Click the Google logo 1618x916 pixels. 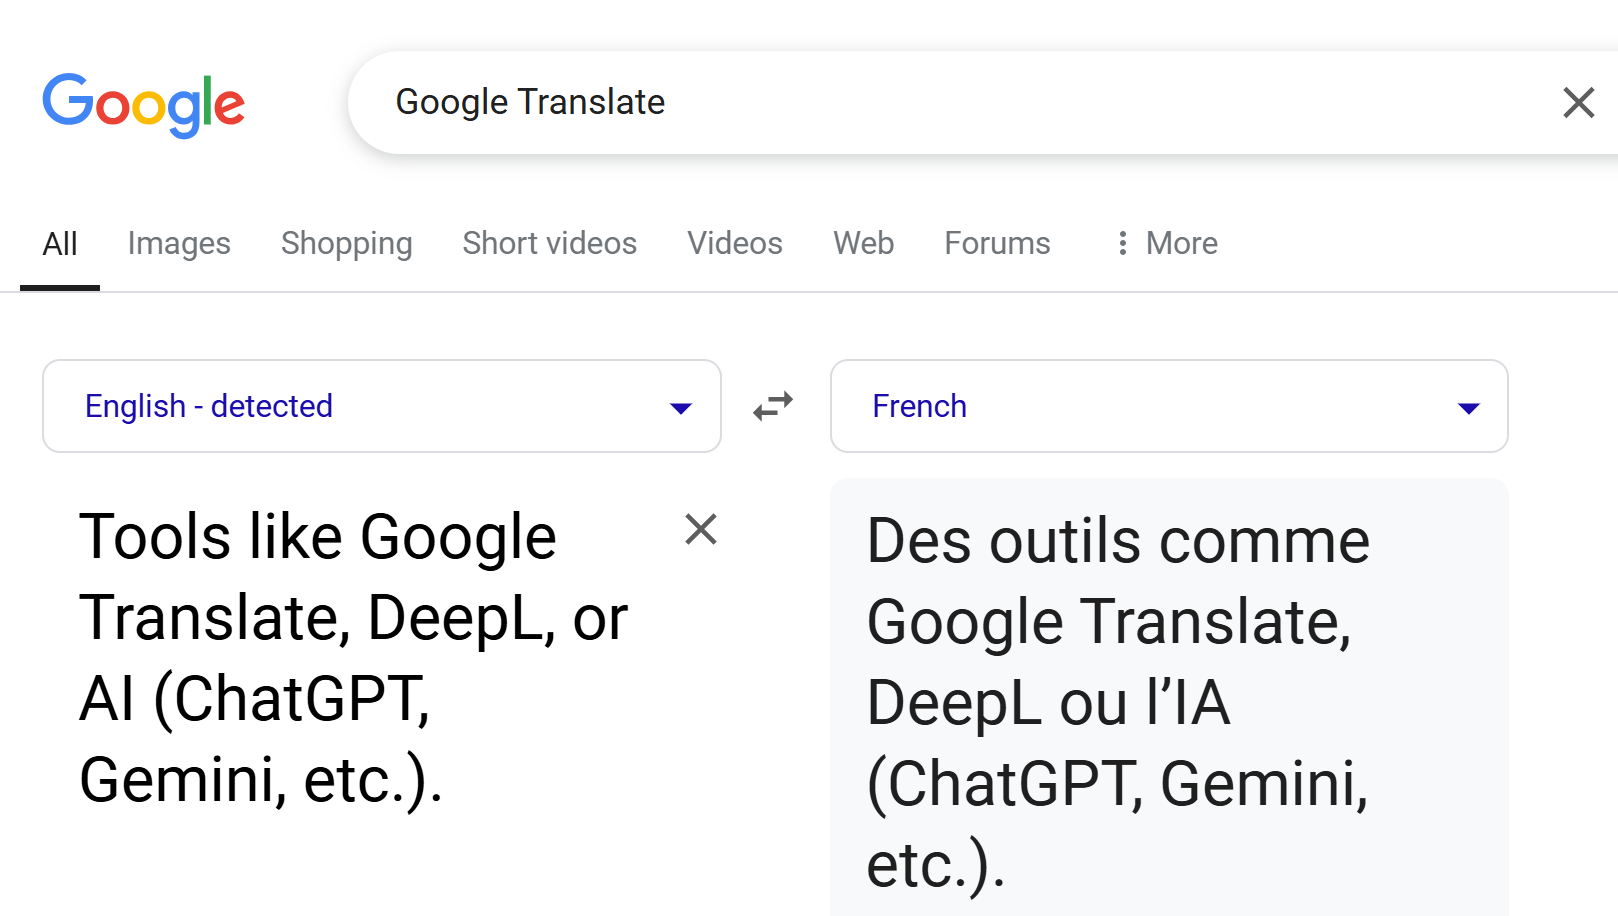tap(144, 104)
